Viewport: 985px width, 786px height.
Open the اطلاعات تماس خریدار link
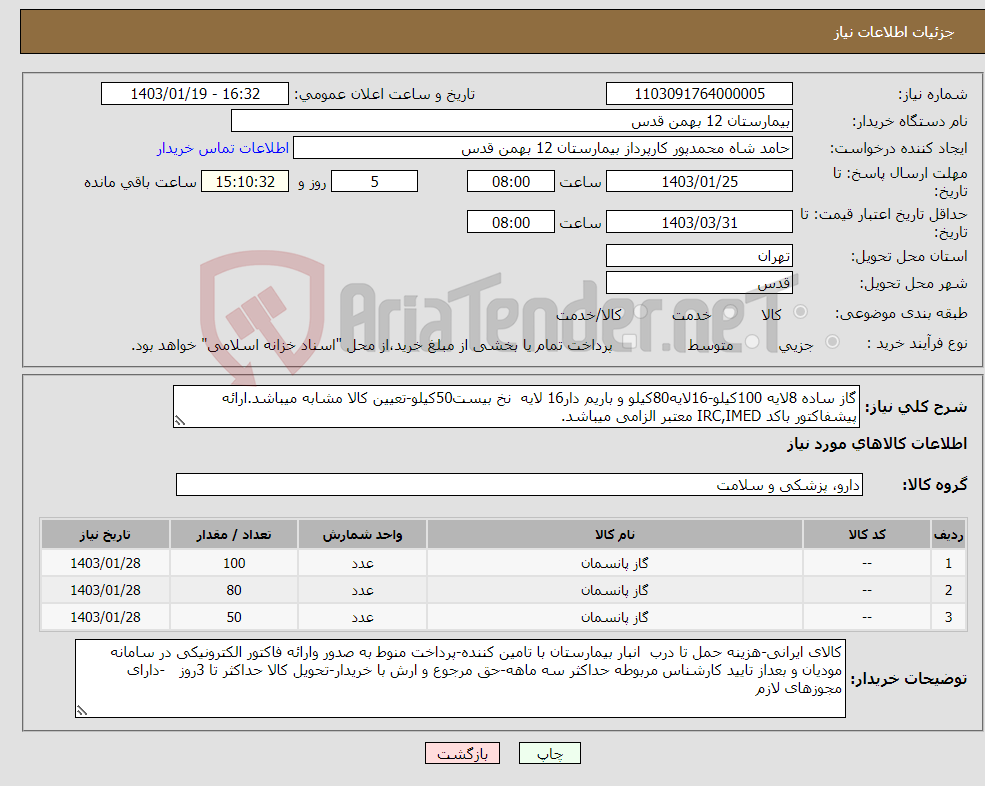[x=222, y=148]
